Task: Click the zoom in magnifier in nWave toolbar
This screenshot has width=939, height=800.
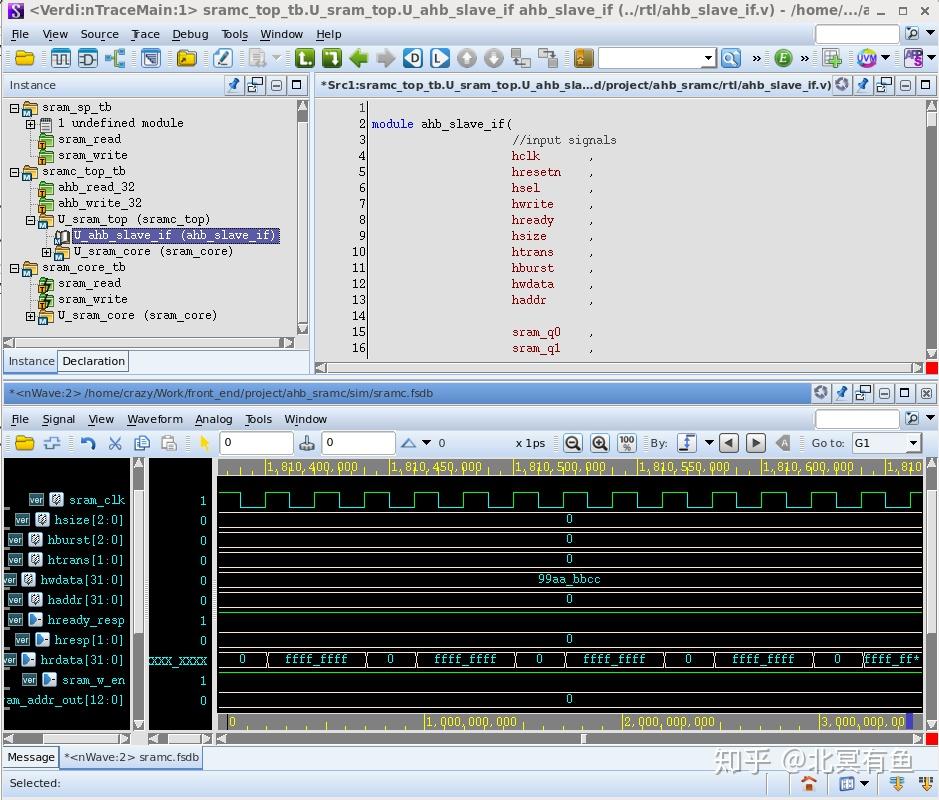Action: click(x=600, y=443)
